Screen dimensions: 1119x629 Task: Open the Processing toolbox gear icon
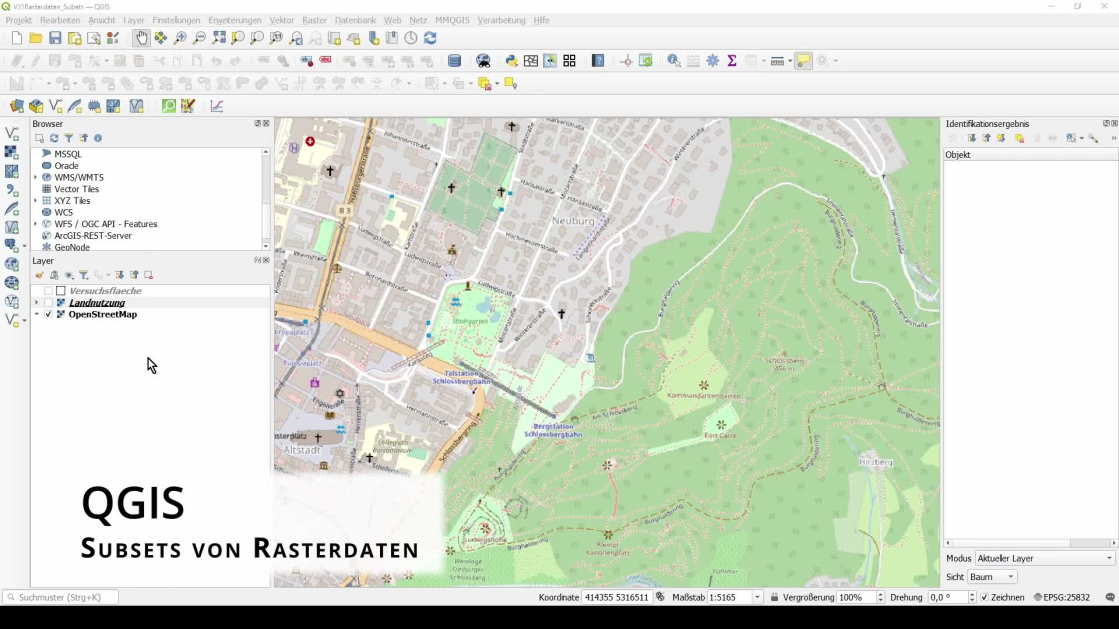click(712, 61)
